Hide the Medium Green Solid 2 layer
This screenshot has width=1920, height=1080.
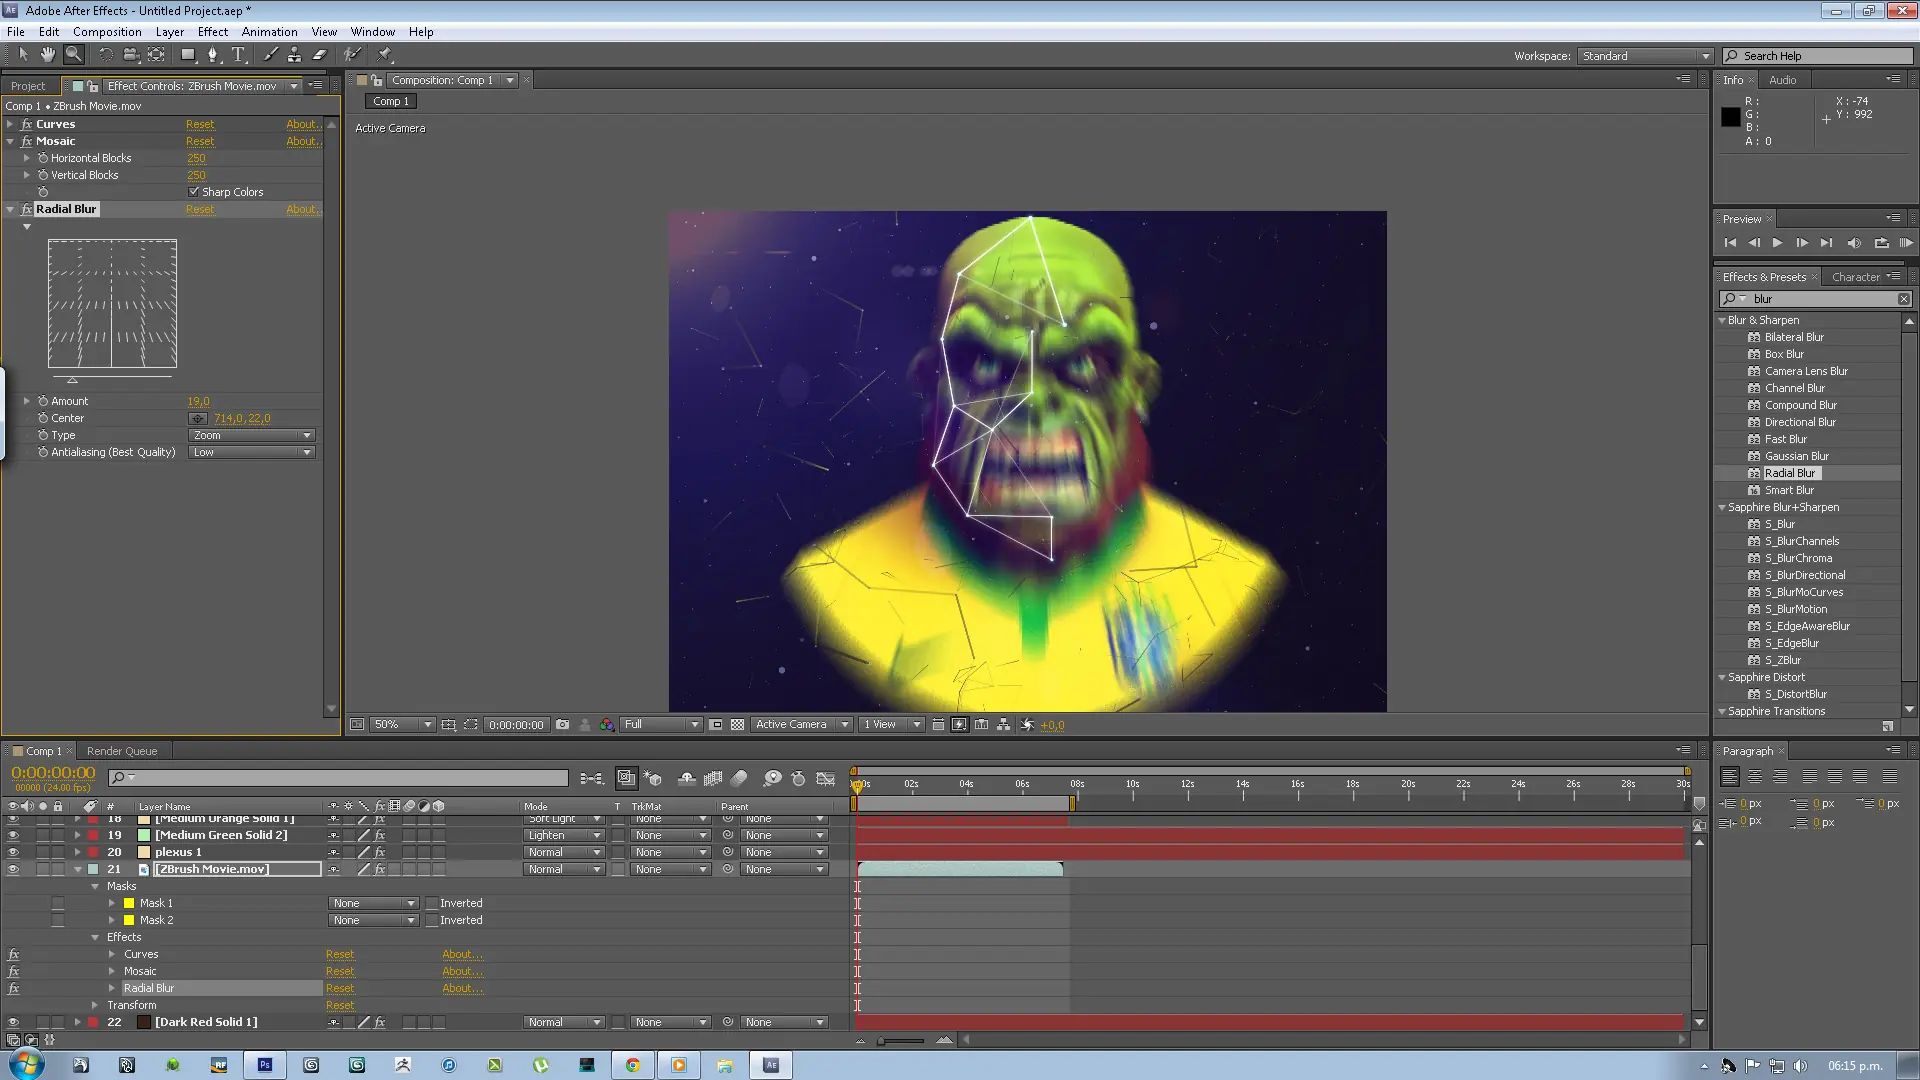(13, 835)
